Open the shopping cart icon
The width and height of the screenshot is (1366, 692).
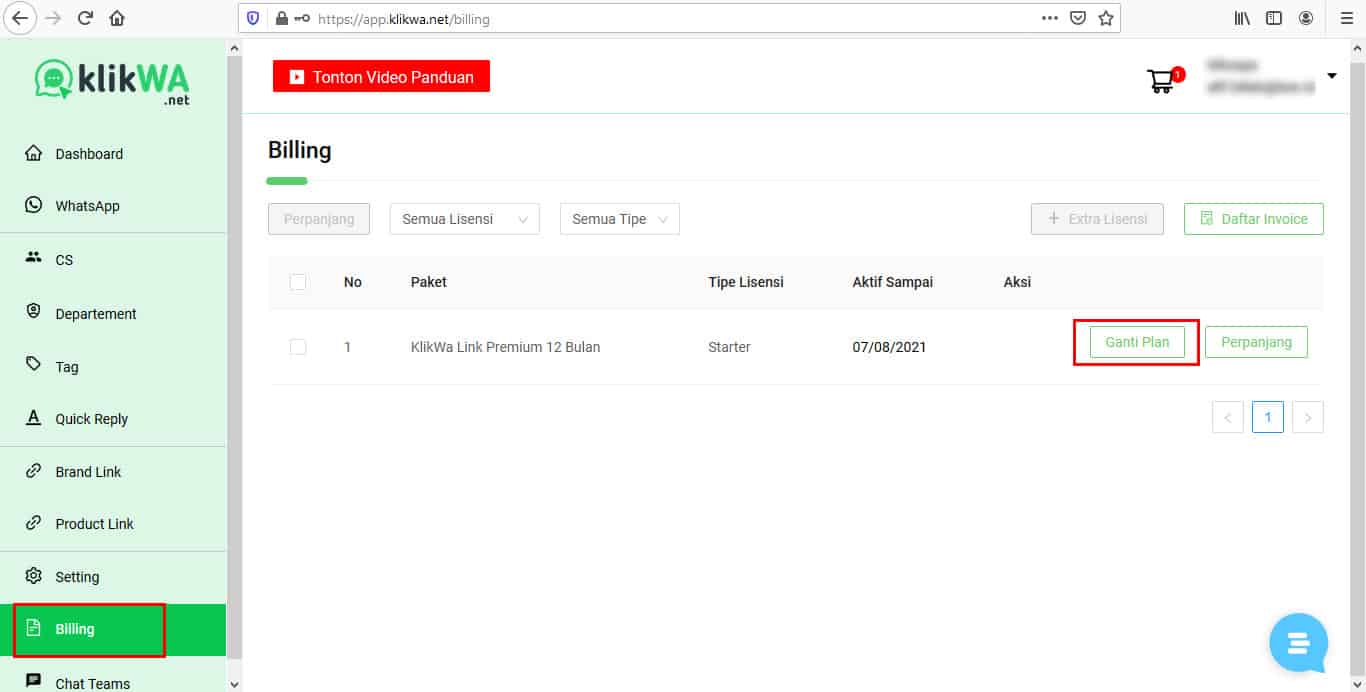tap(1160, 81)
